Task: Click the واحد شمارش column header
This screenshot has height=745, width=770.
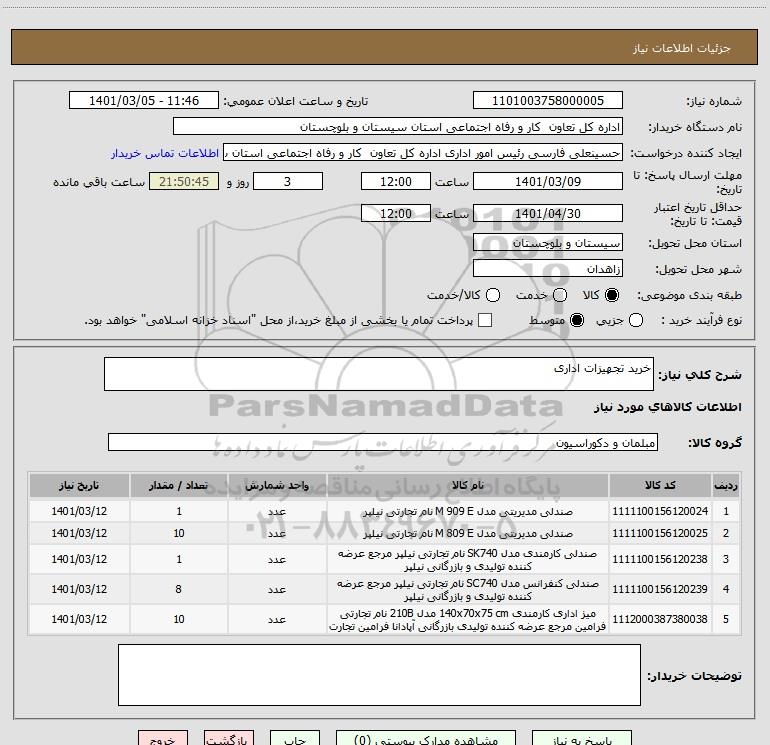Action: [277, 486]
